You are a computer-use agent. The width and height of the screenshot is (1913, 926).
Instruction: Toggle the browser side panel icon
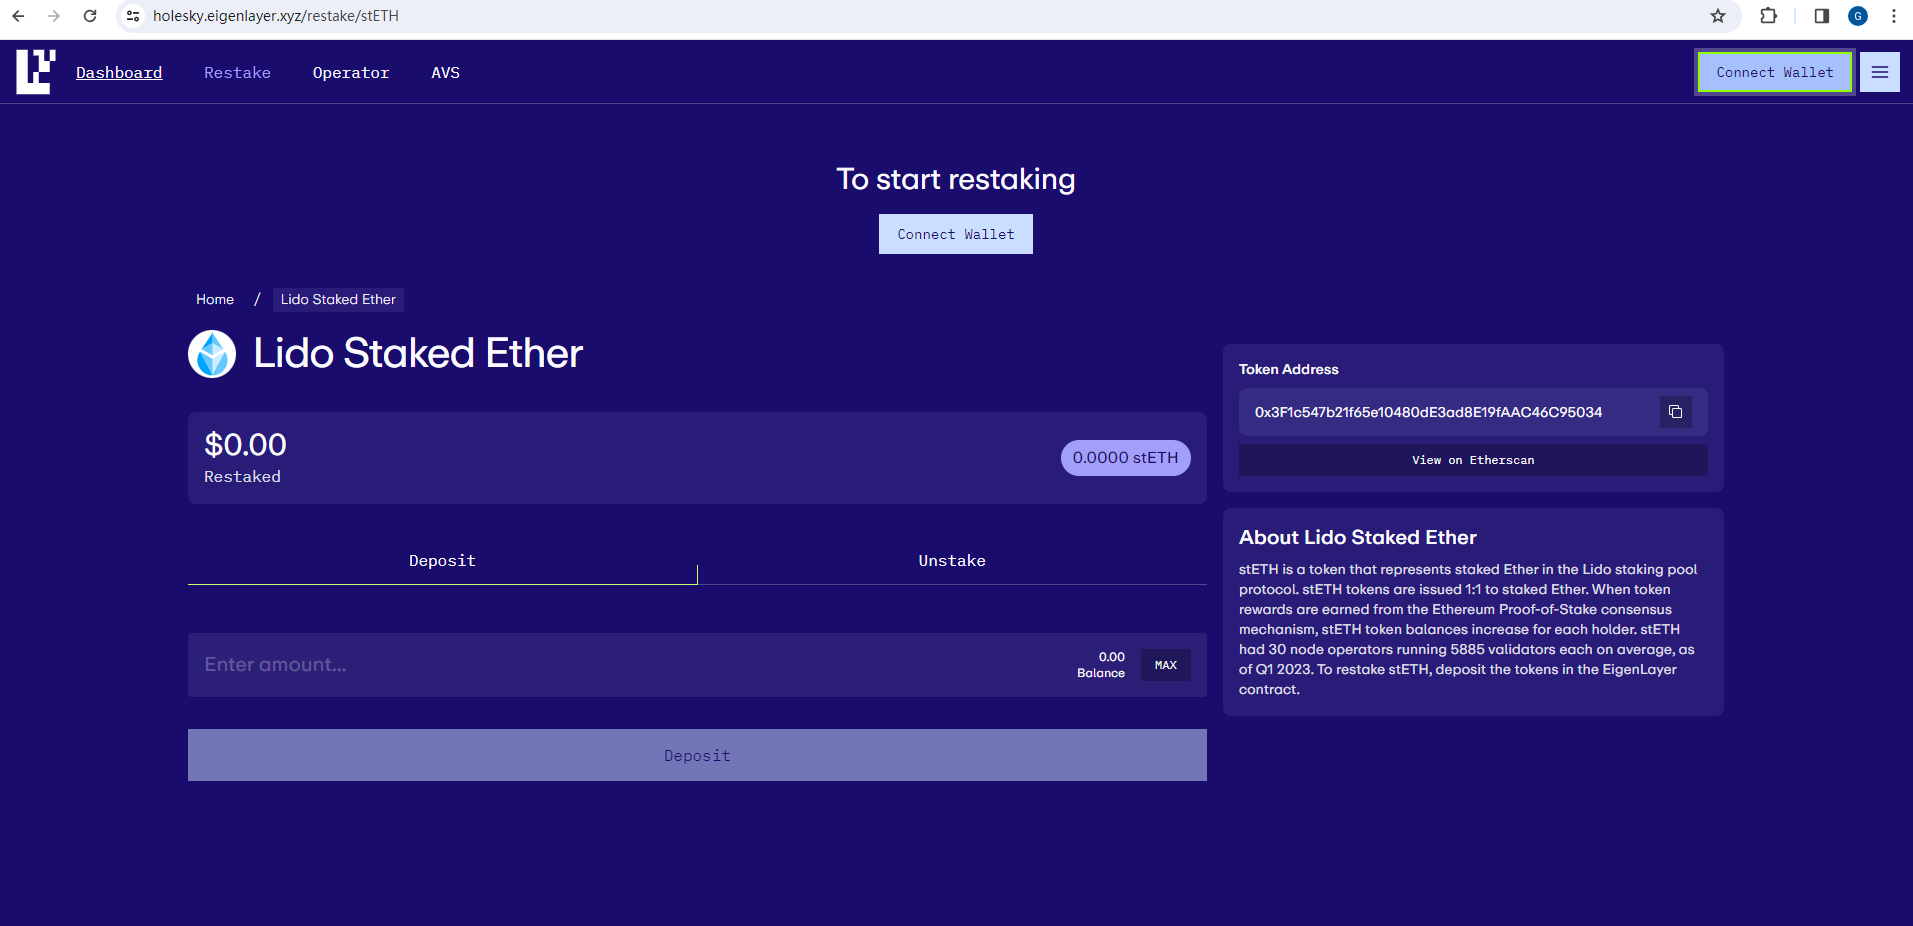pyautogui.click(x=1821, y=16)
